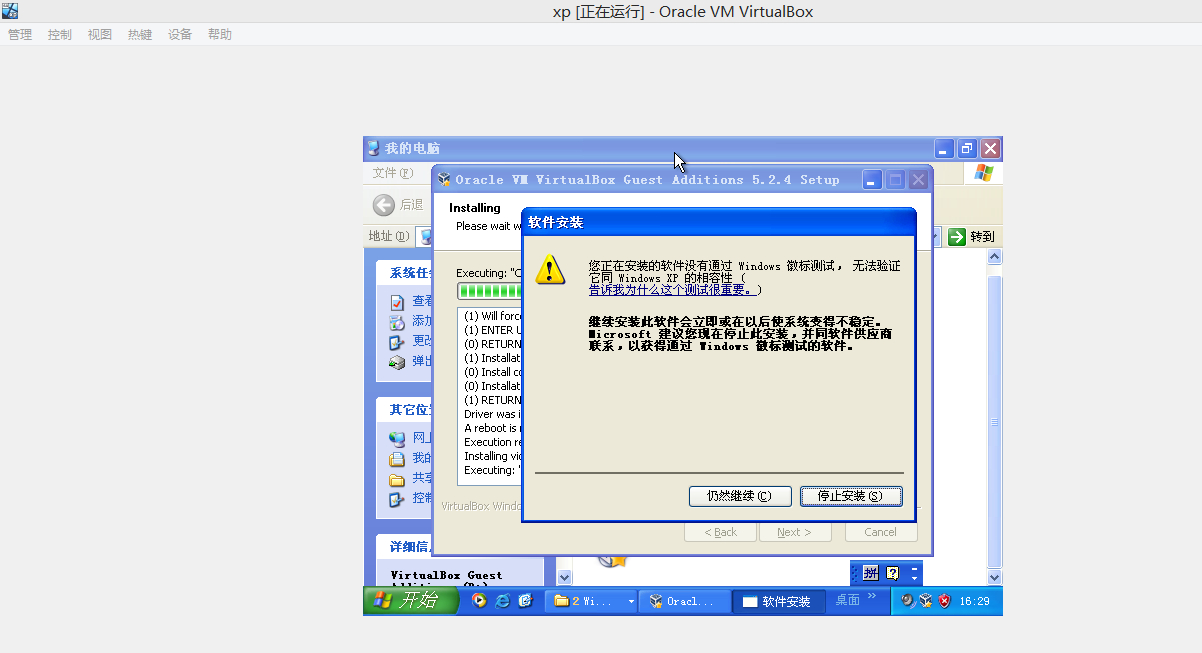Click the < Back button in Setup
Viewport: 1202px width, 653px height.
(720, 532)
